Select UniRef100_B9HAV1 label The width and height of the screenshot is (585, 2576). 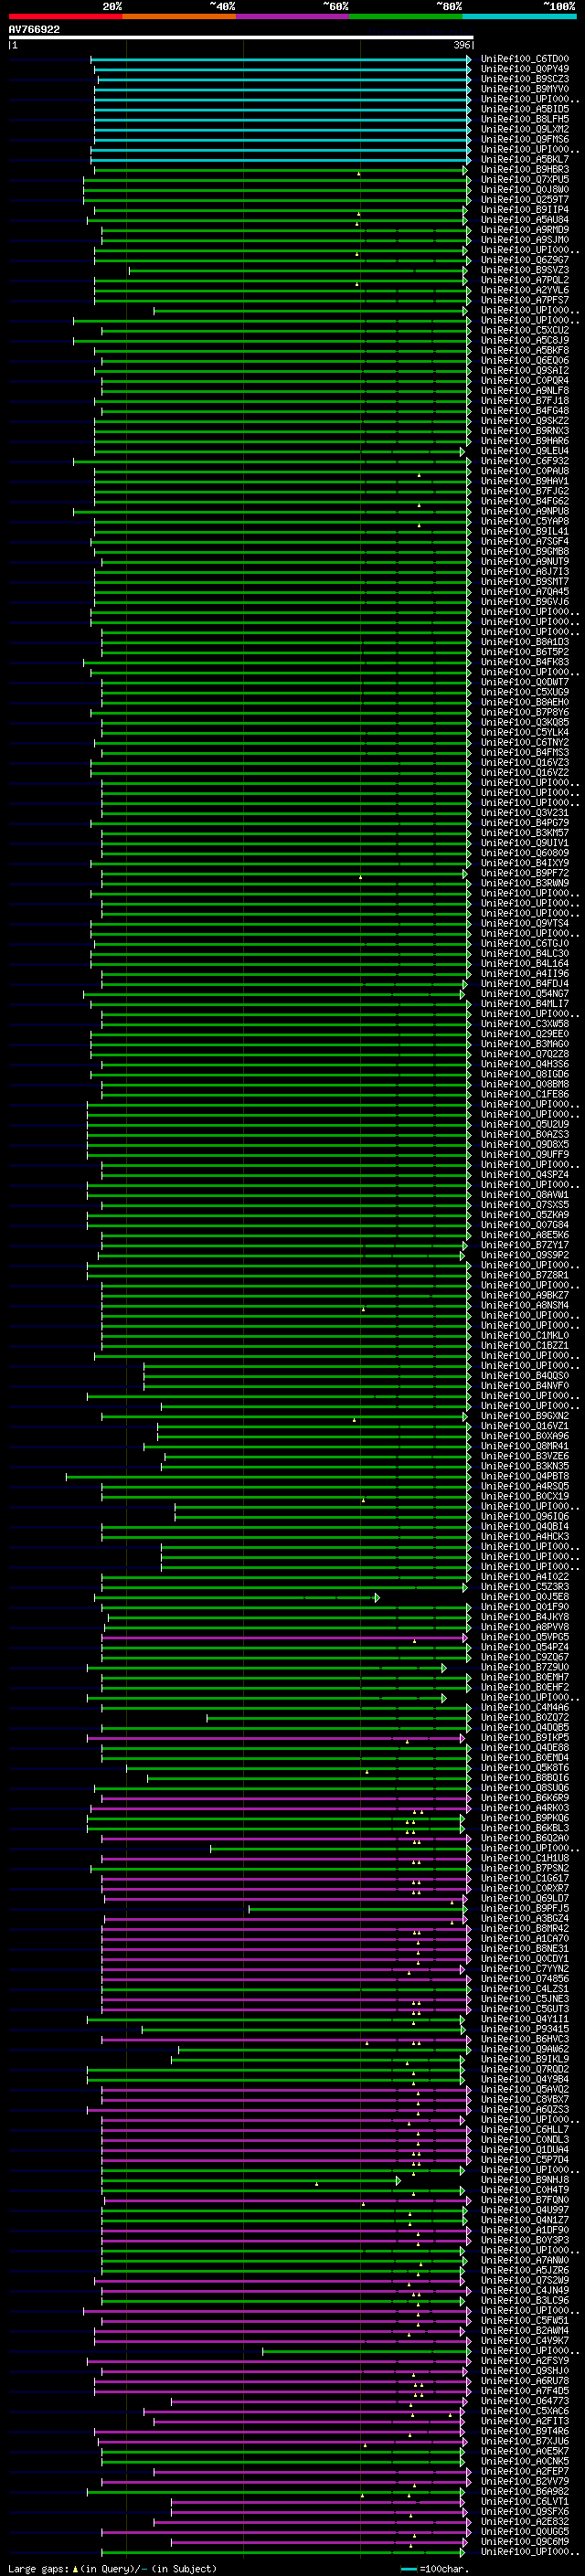click(524, 481)
